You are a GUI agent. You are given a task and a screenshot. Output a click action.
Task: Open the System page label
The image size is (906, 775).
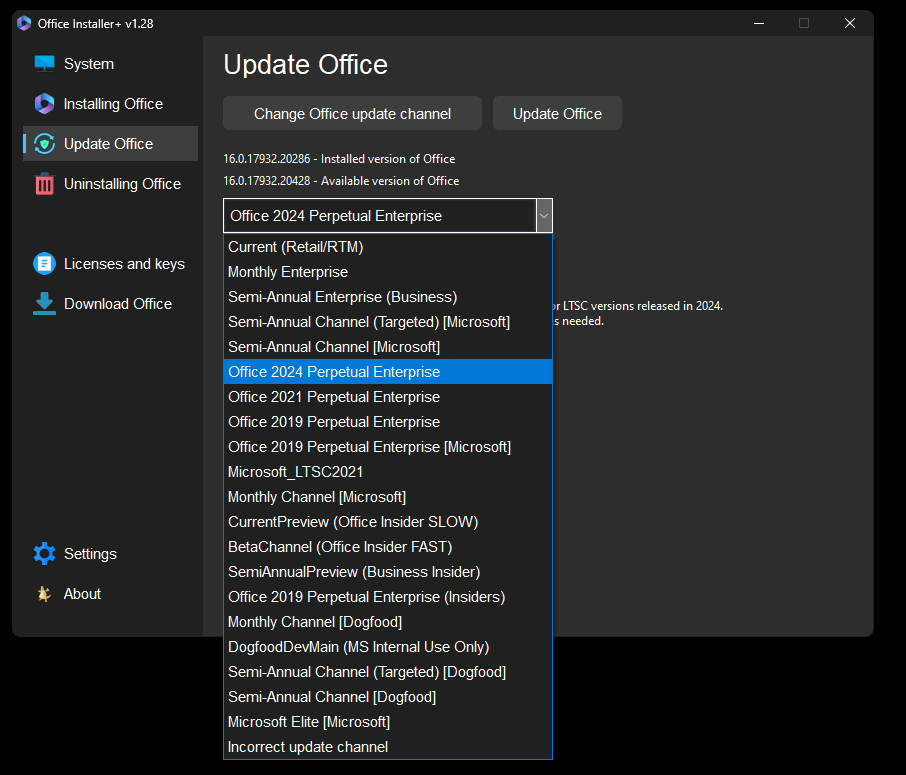tap(88, 64)
